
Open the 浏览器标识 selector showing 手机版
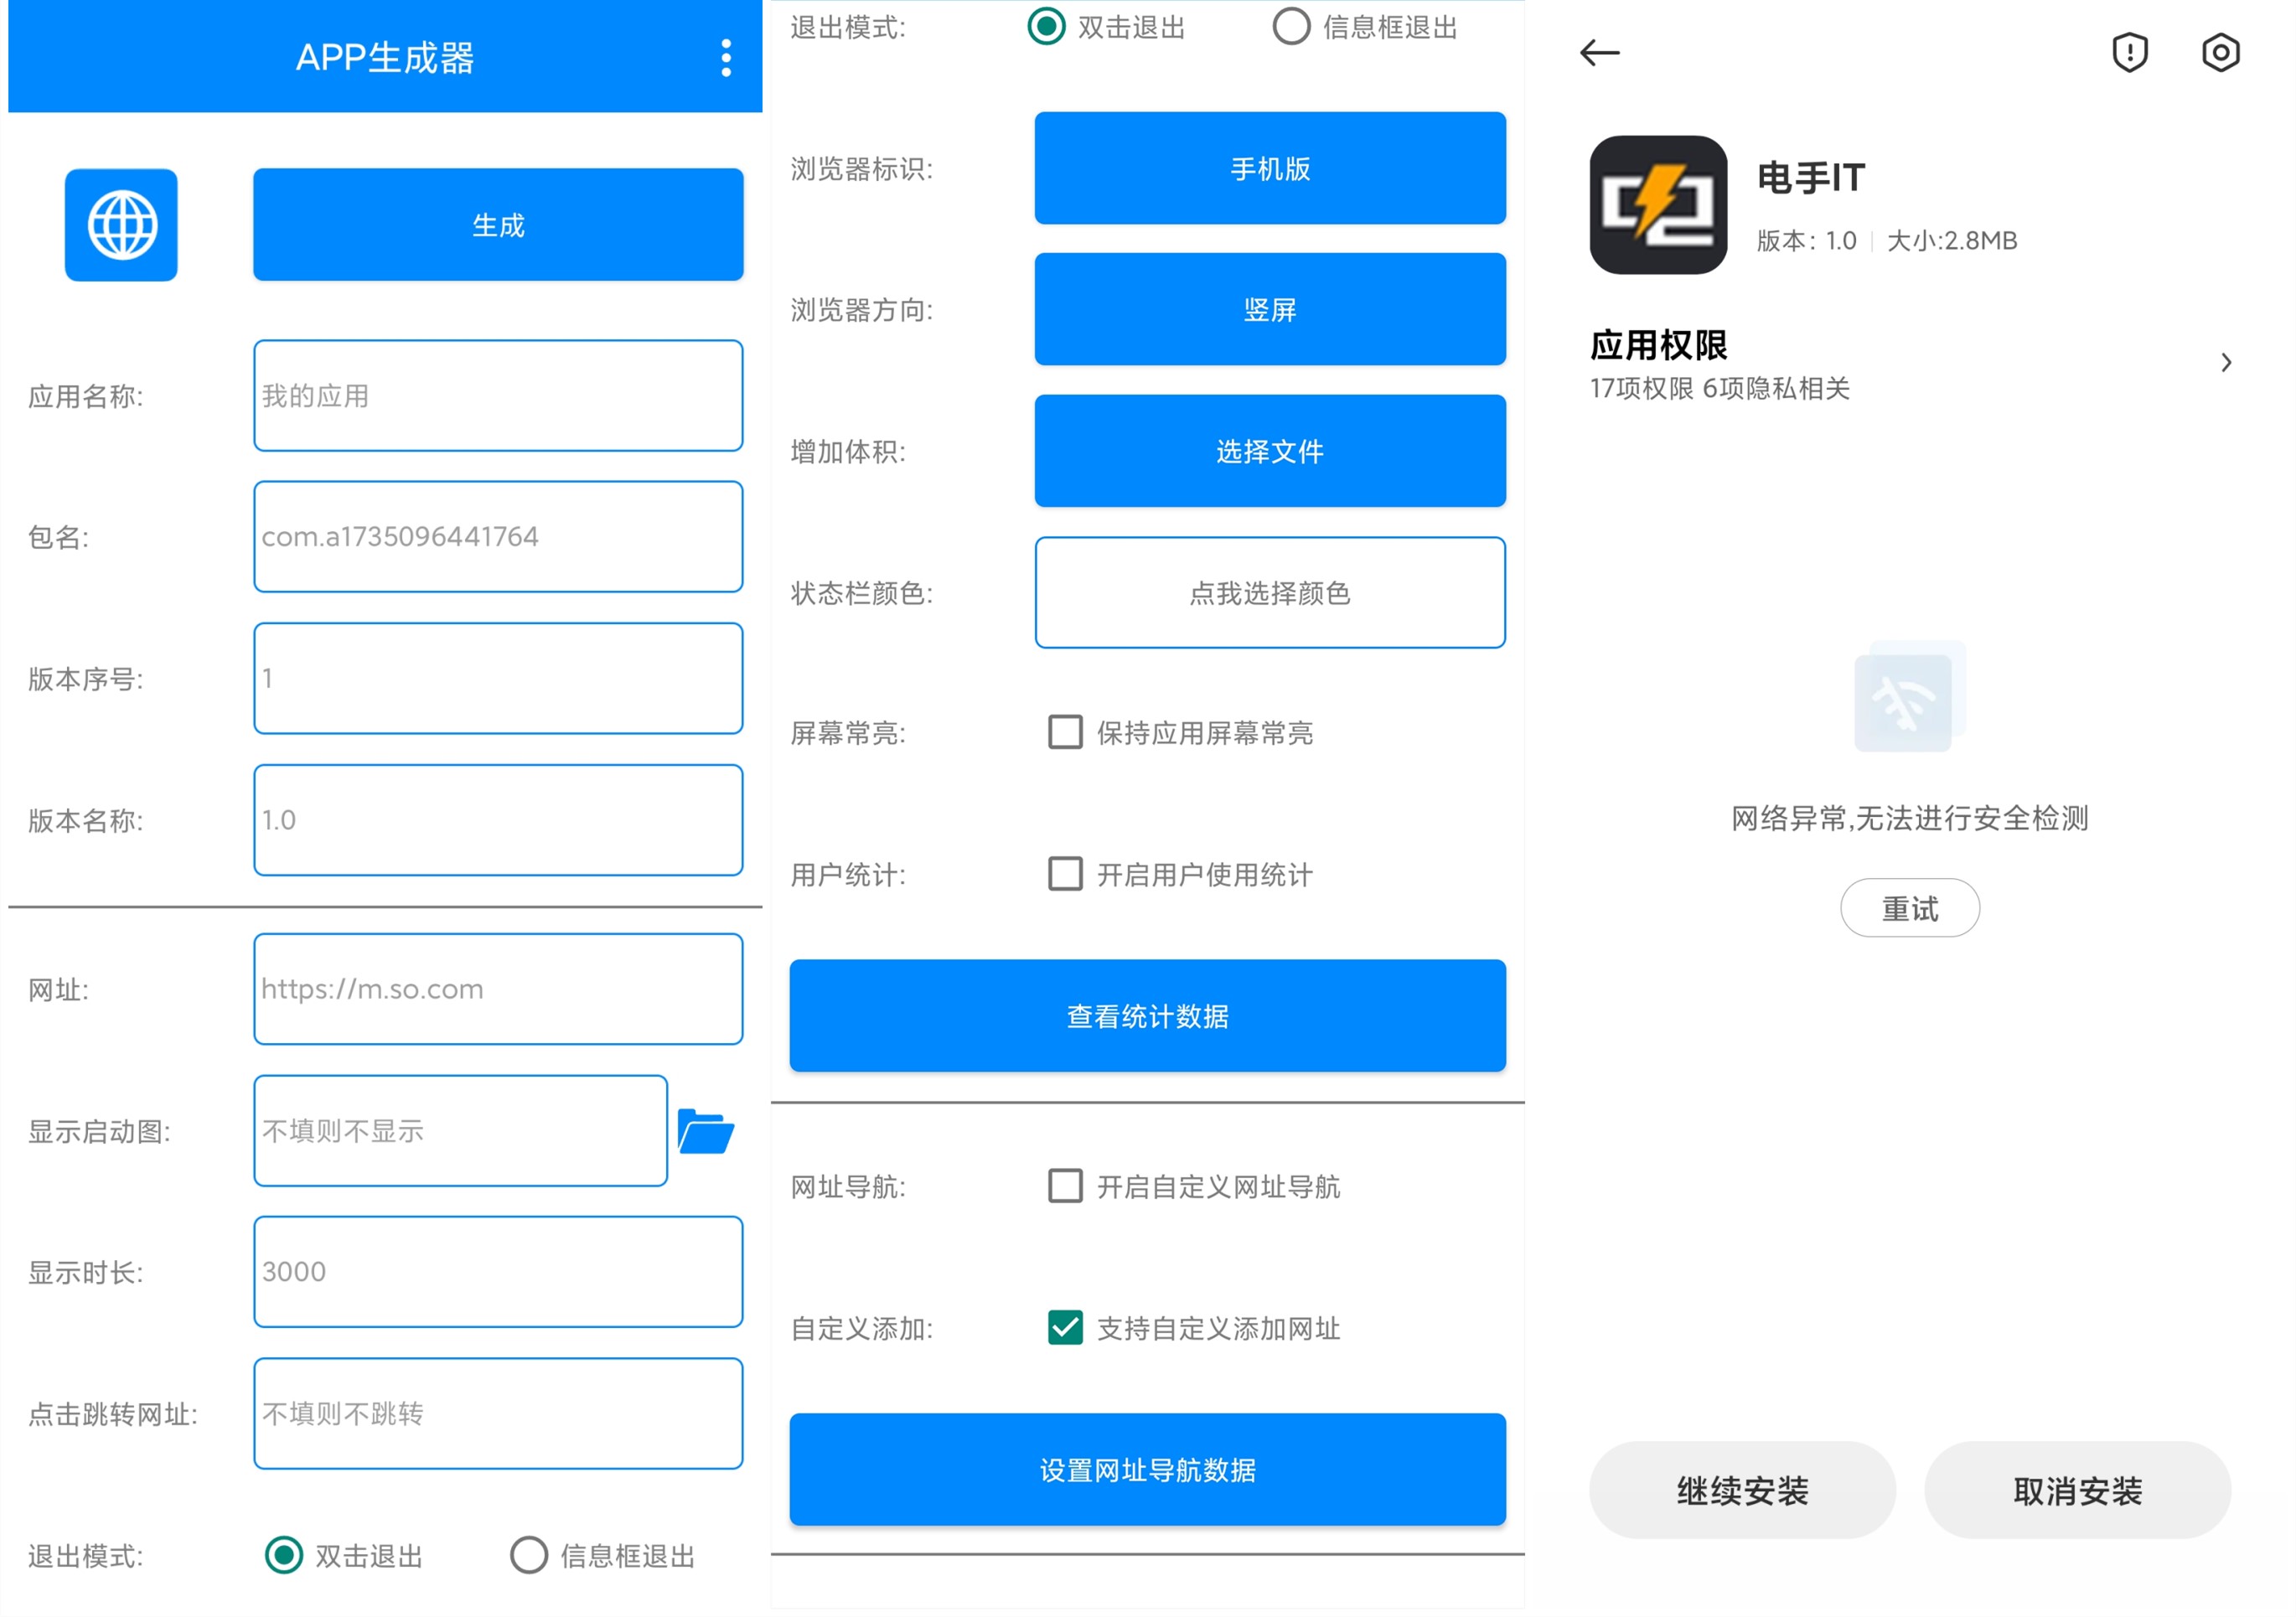[1269, 168]
